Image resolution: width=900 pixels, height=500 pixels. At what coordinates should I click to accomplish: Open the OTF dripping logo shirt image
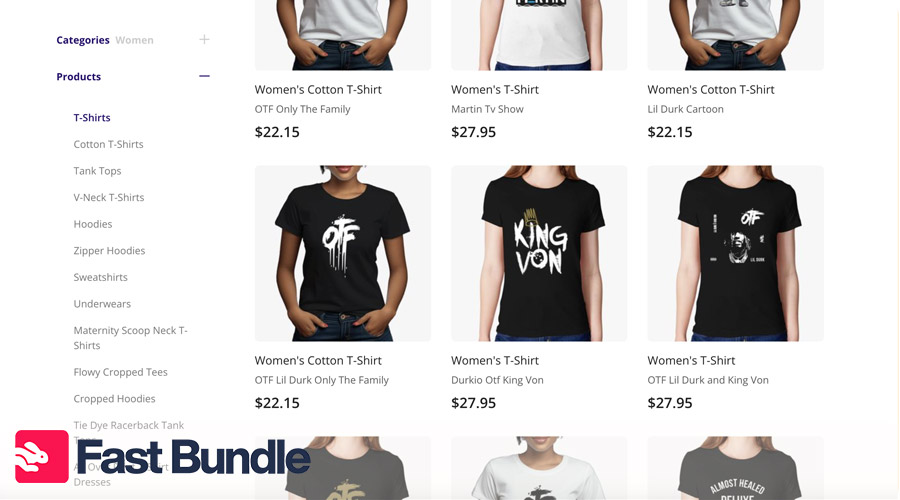point(343,254)
